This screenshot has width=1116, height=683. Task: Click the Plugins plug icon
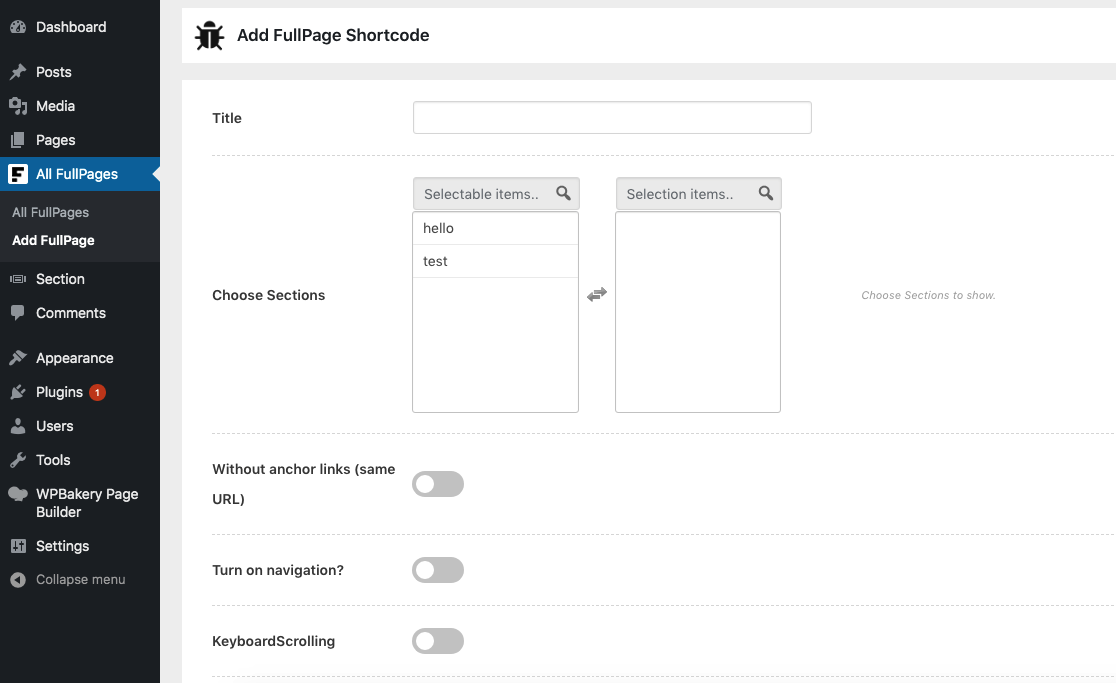[18, 392]
